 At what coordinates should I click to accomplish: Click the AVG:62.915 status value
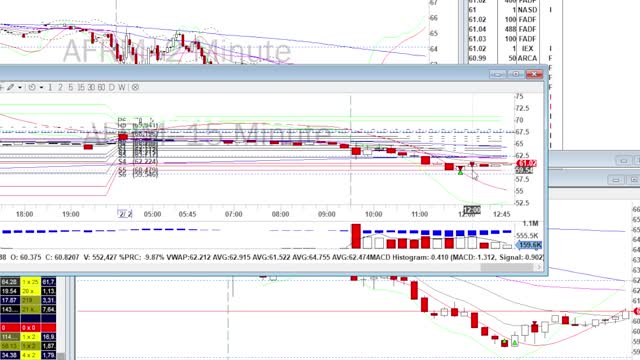[231, 258]
